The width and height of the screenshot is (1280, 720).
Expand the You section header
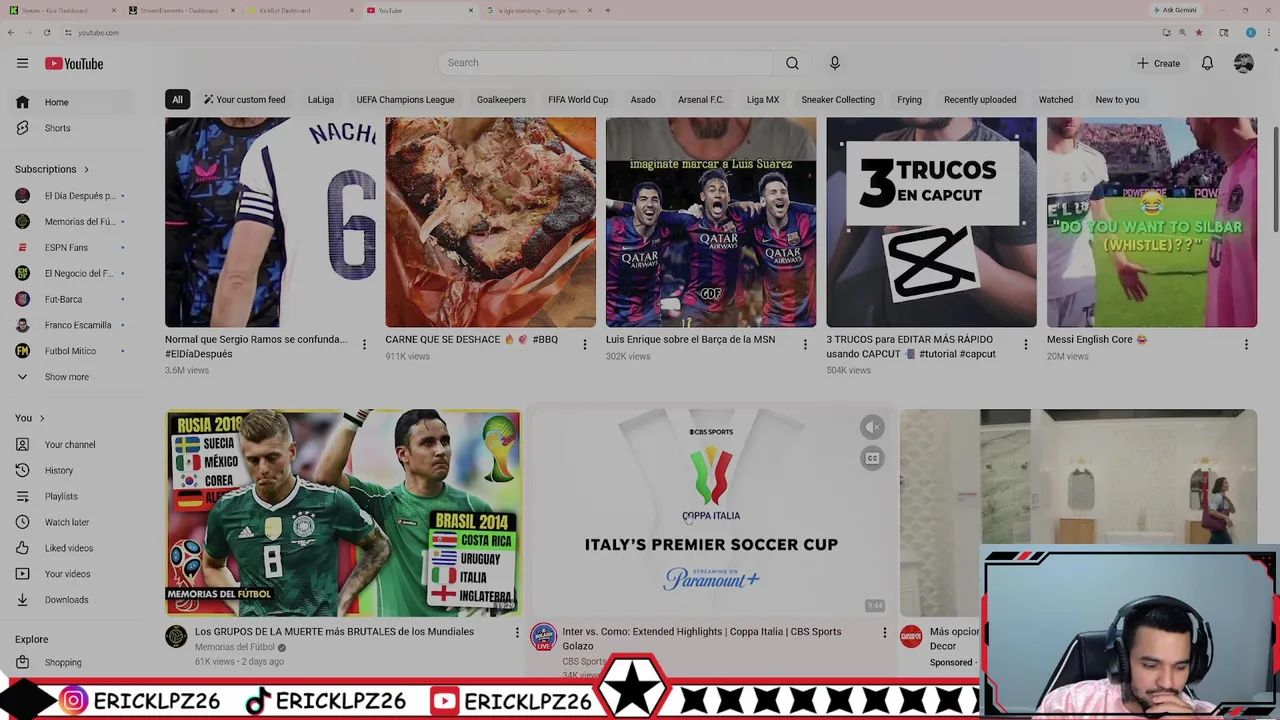30,418
